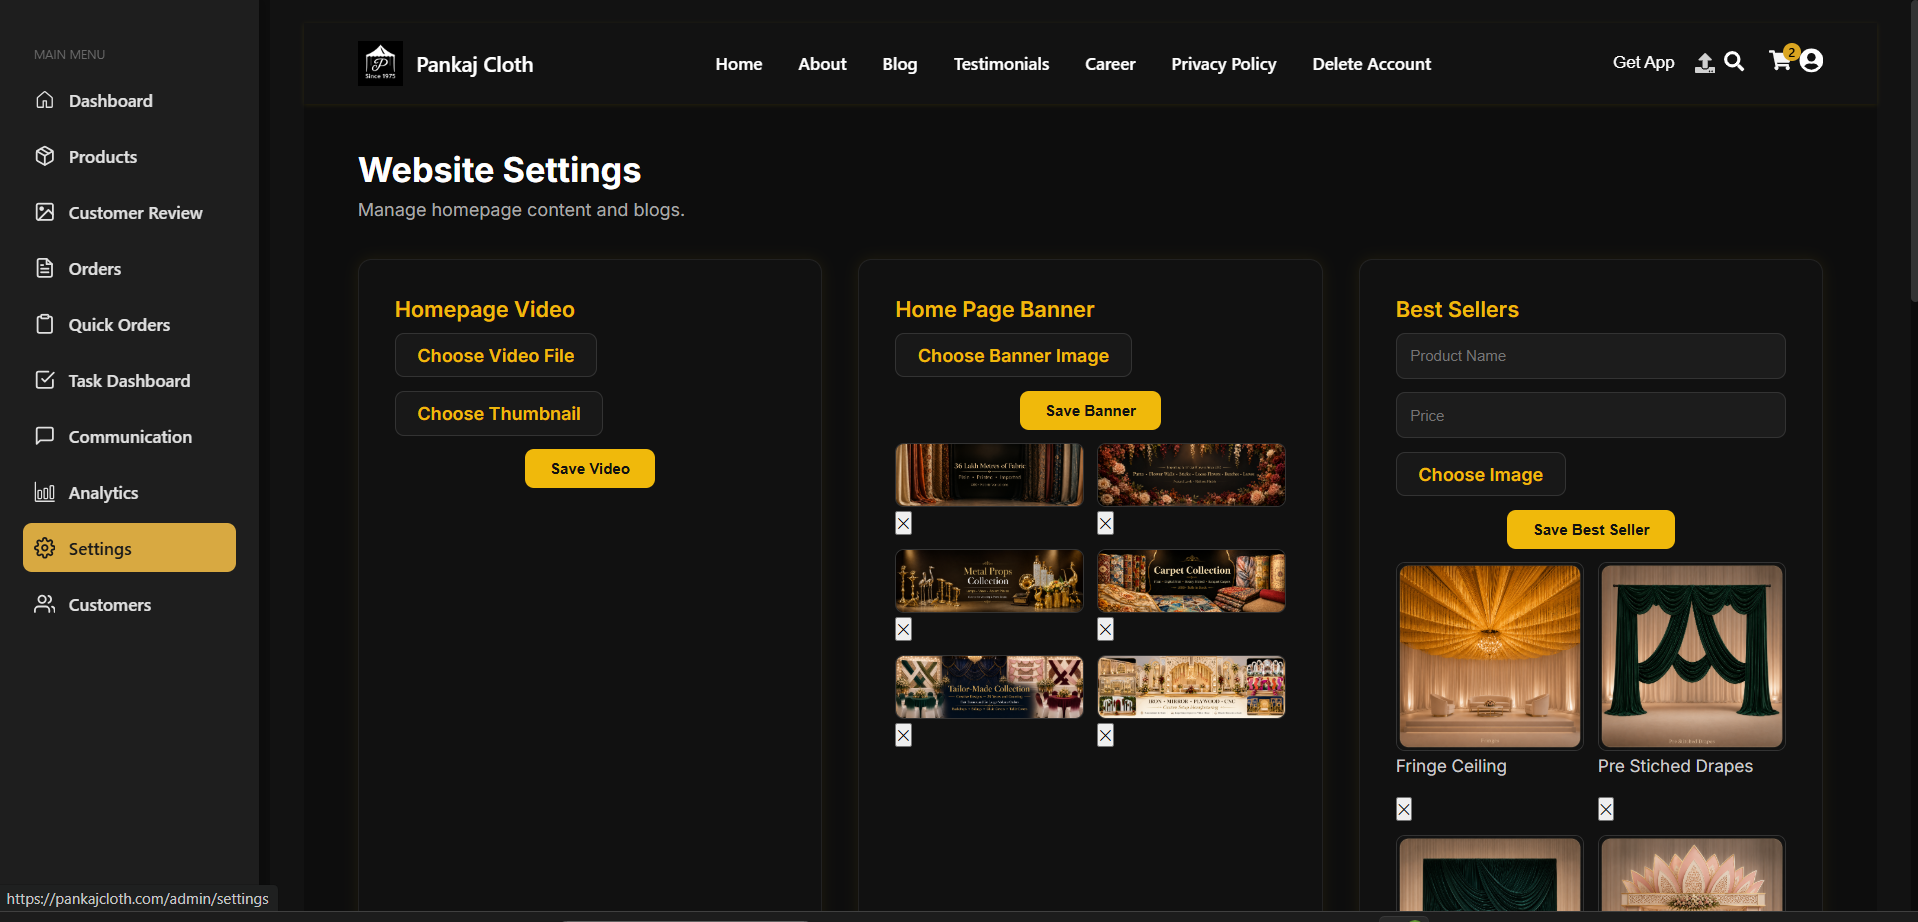Open Analytics in the sidebar
Viewport: 1918px width, 922px height.
(x=129, y=493)
